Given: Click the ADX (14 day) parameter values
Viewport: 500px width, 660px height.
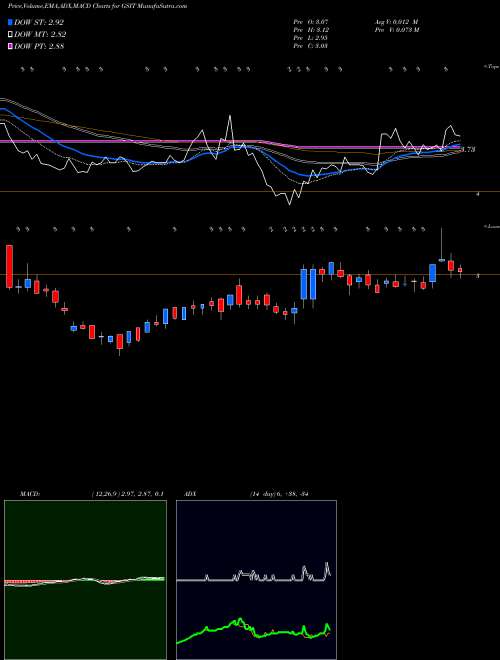Looking at the screenshot, I should (x=279, y=494).
